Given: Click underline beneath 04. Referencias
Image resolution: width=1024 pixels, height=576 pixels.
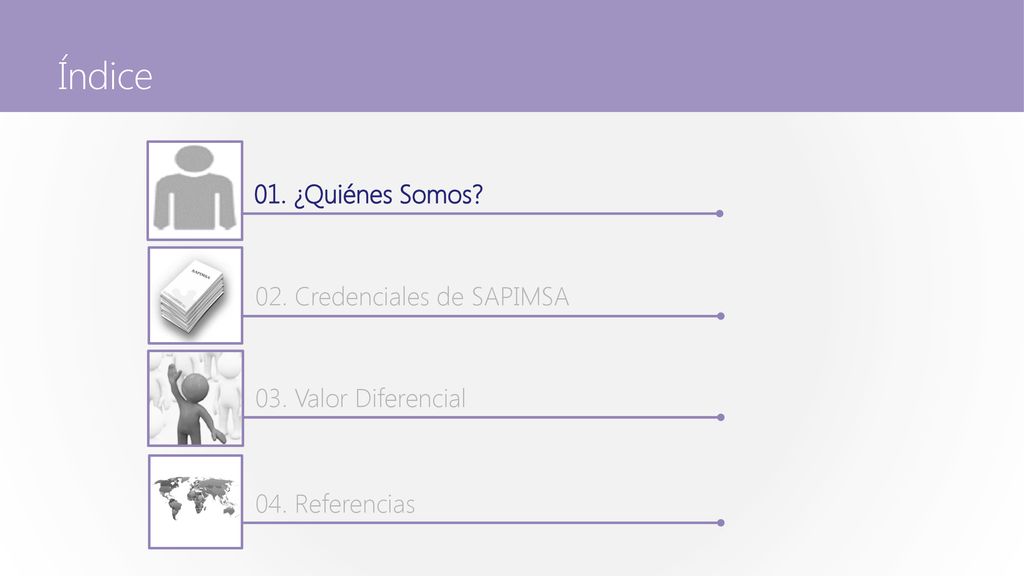Looking at the screenshot, I should [x=481, y=522].
